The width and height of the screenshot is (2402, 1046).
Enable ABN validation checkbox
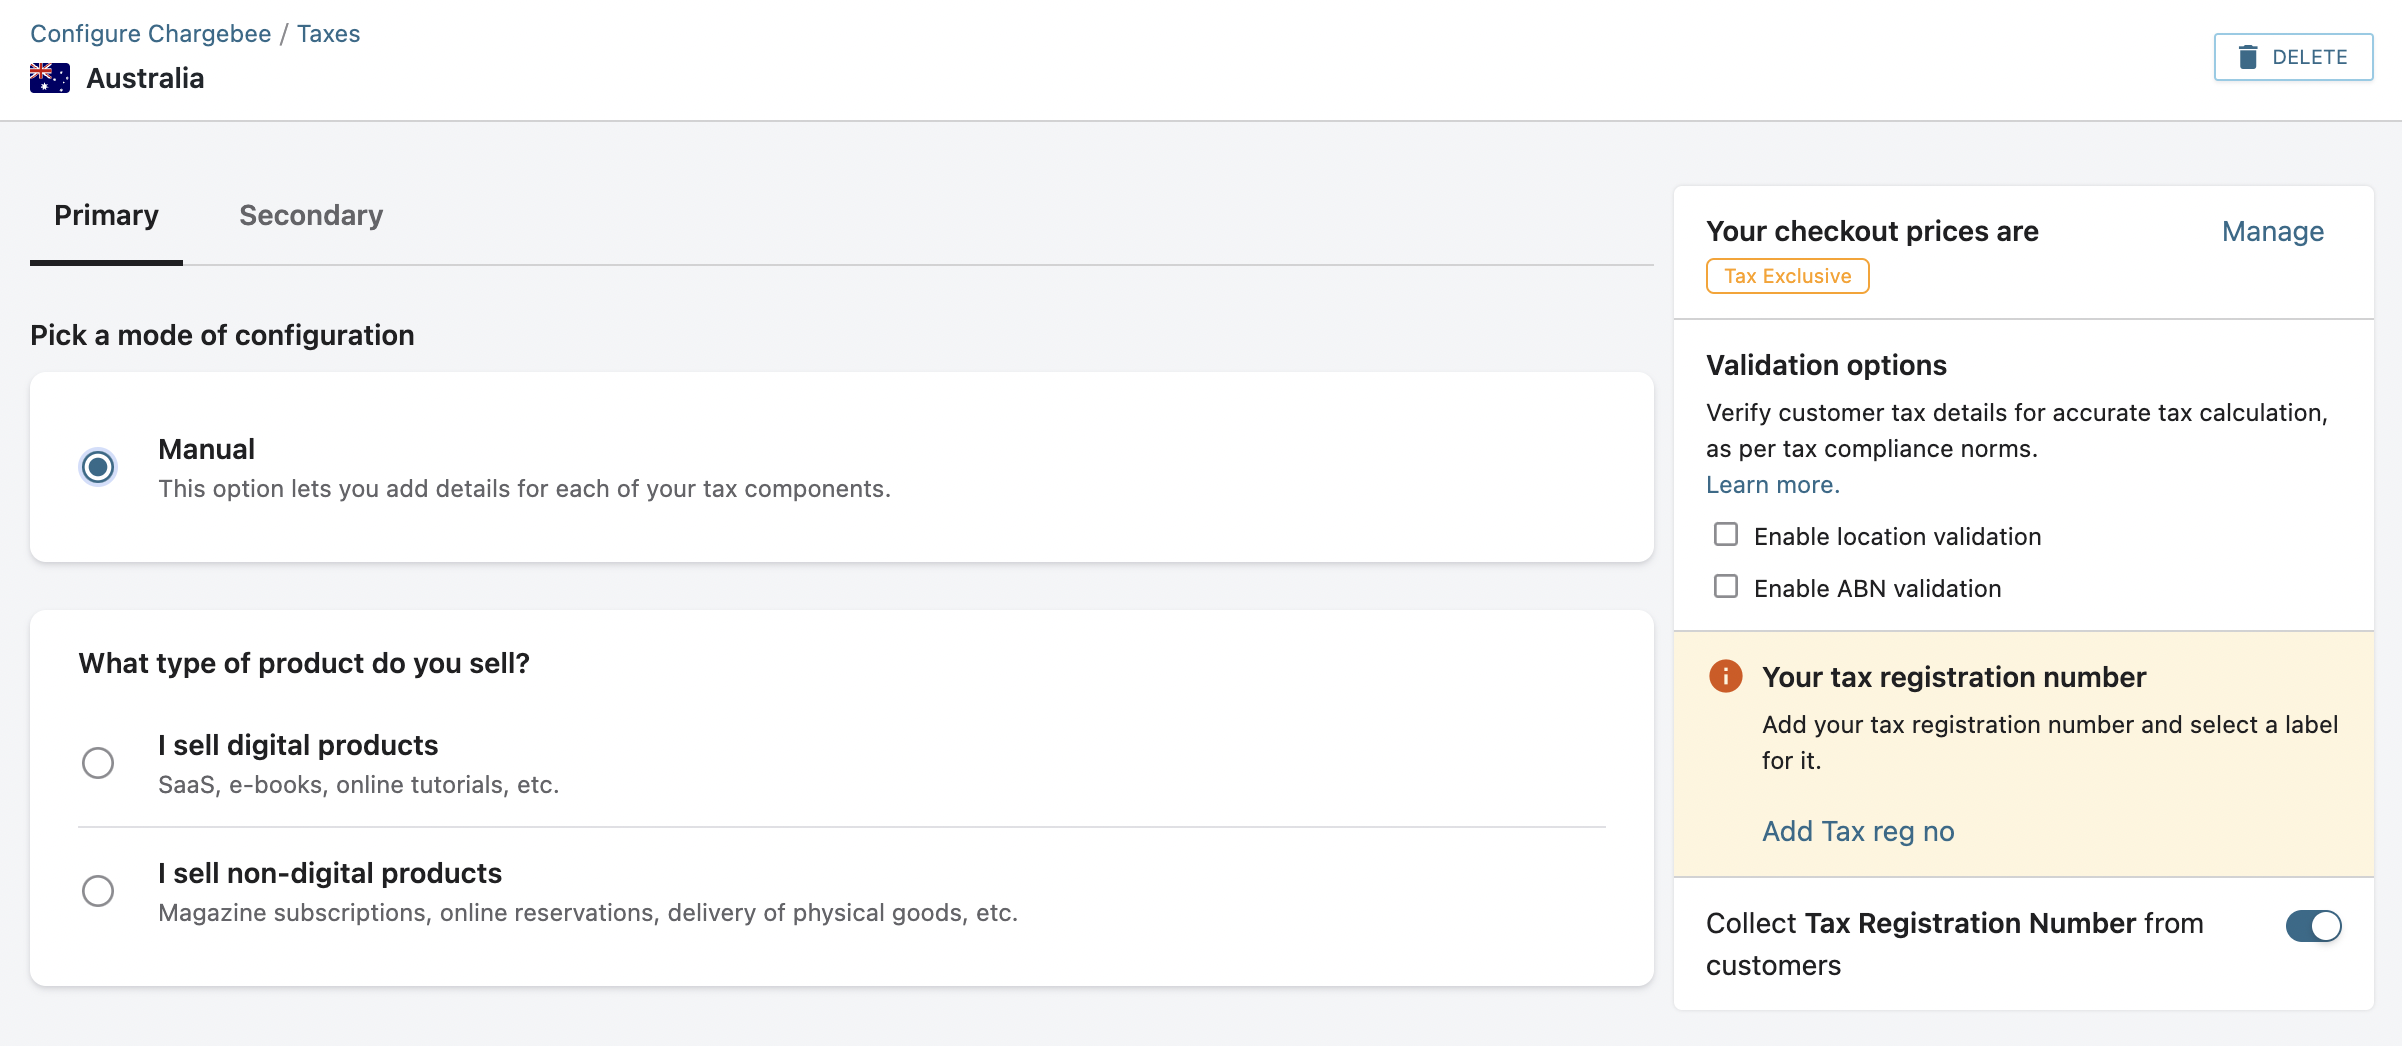tap(1726, 587)
